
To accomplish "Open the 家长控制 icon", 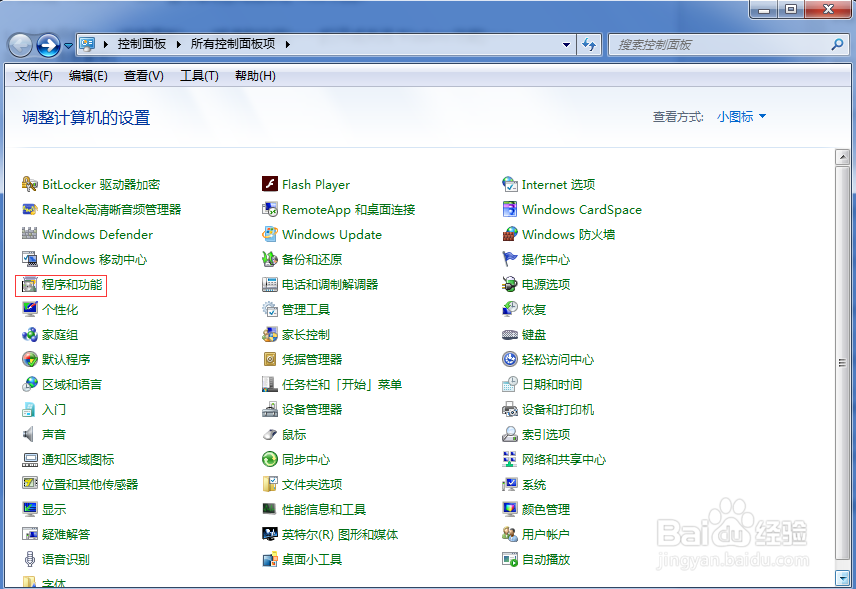I will pyautogui.click(x=270, y=335).
